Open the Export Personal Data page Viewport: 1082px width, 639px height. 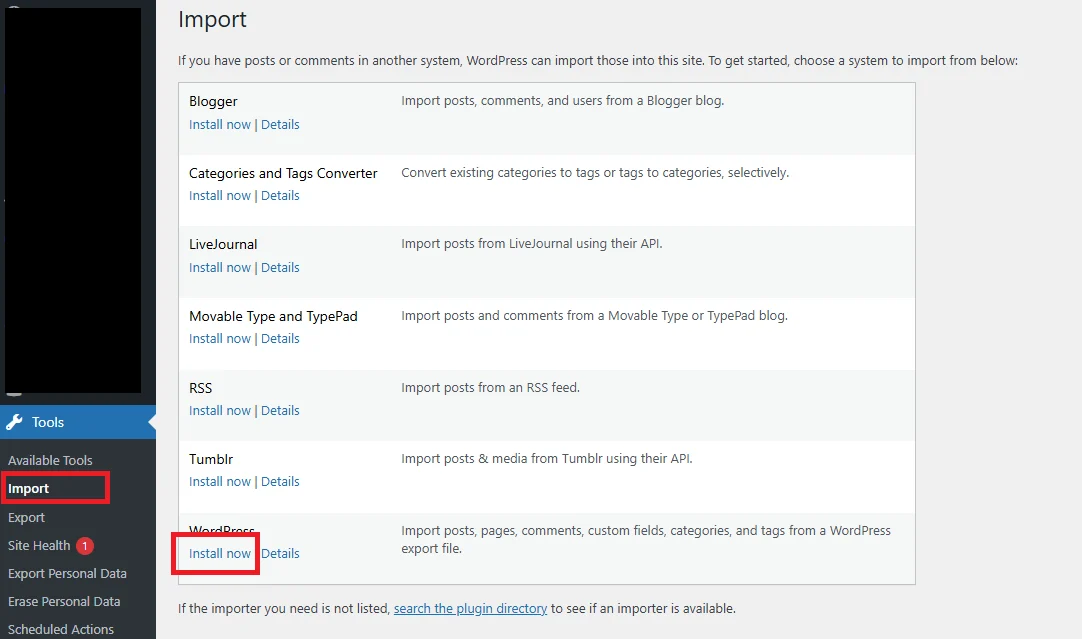coord(67,573)
